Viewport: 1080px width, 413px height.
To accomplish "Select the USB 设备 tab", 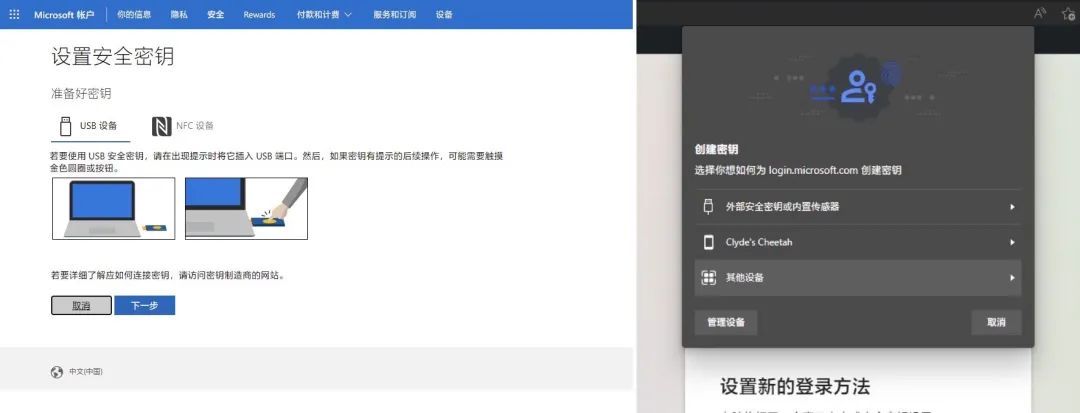I will coord(91,126).
